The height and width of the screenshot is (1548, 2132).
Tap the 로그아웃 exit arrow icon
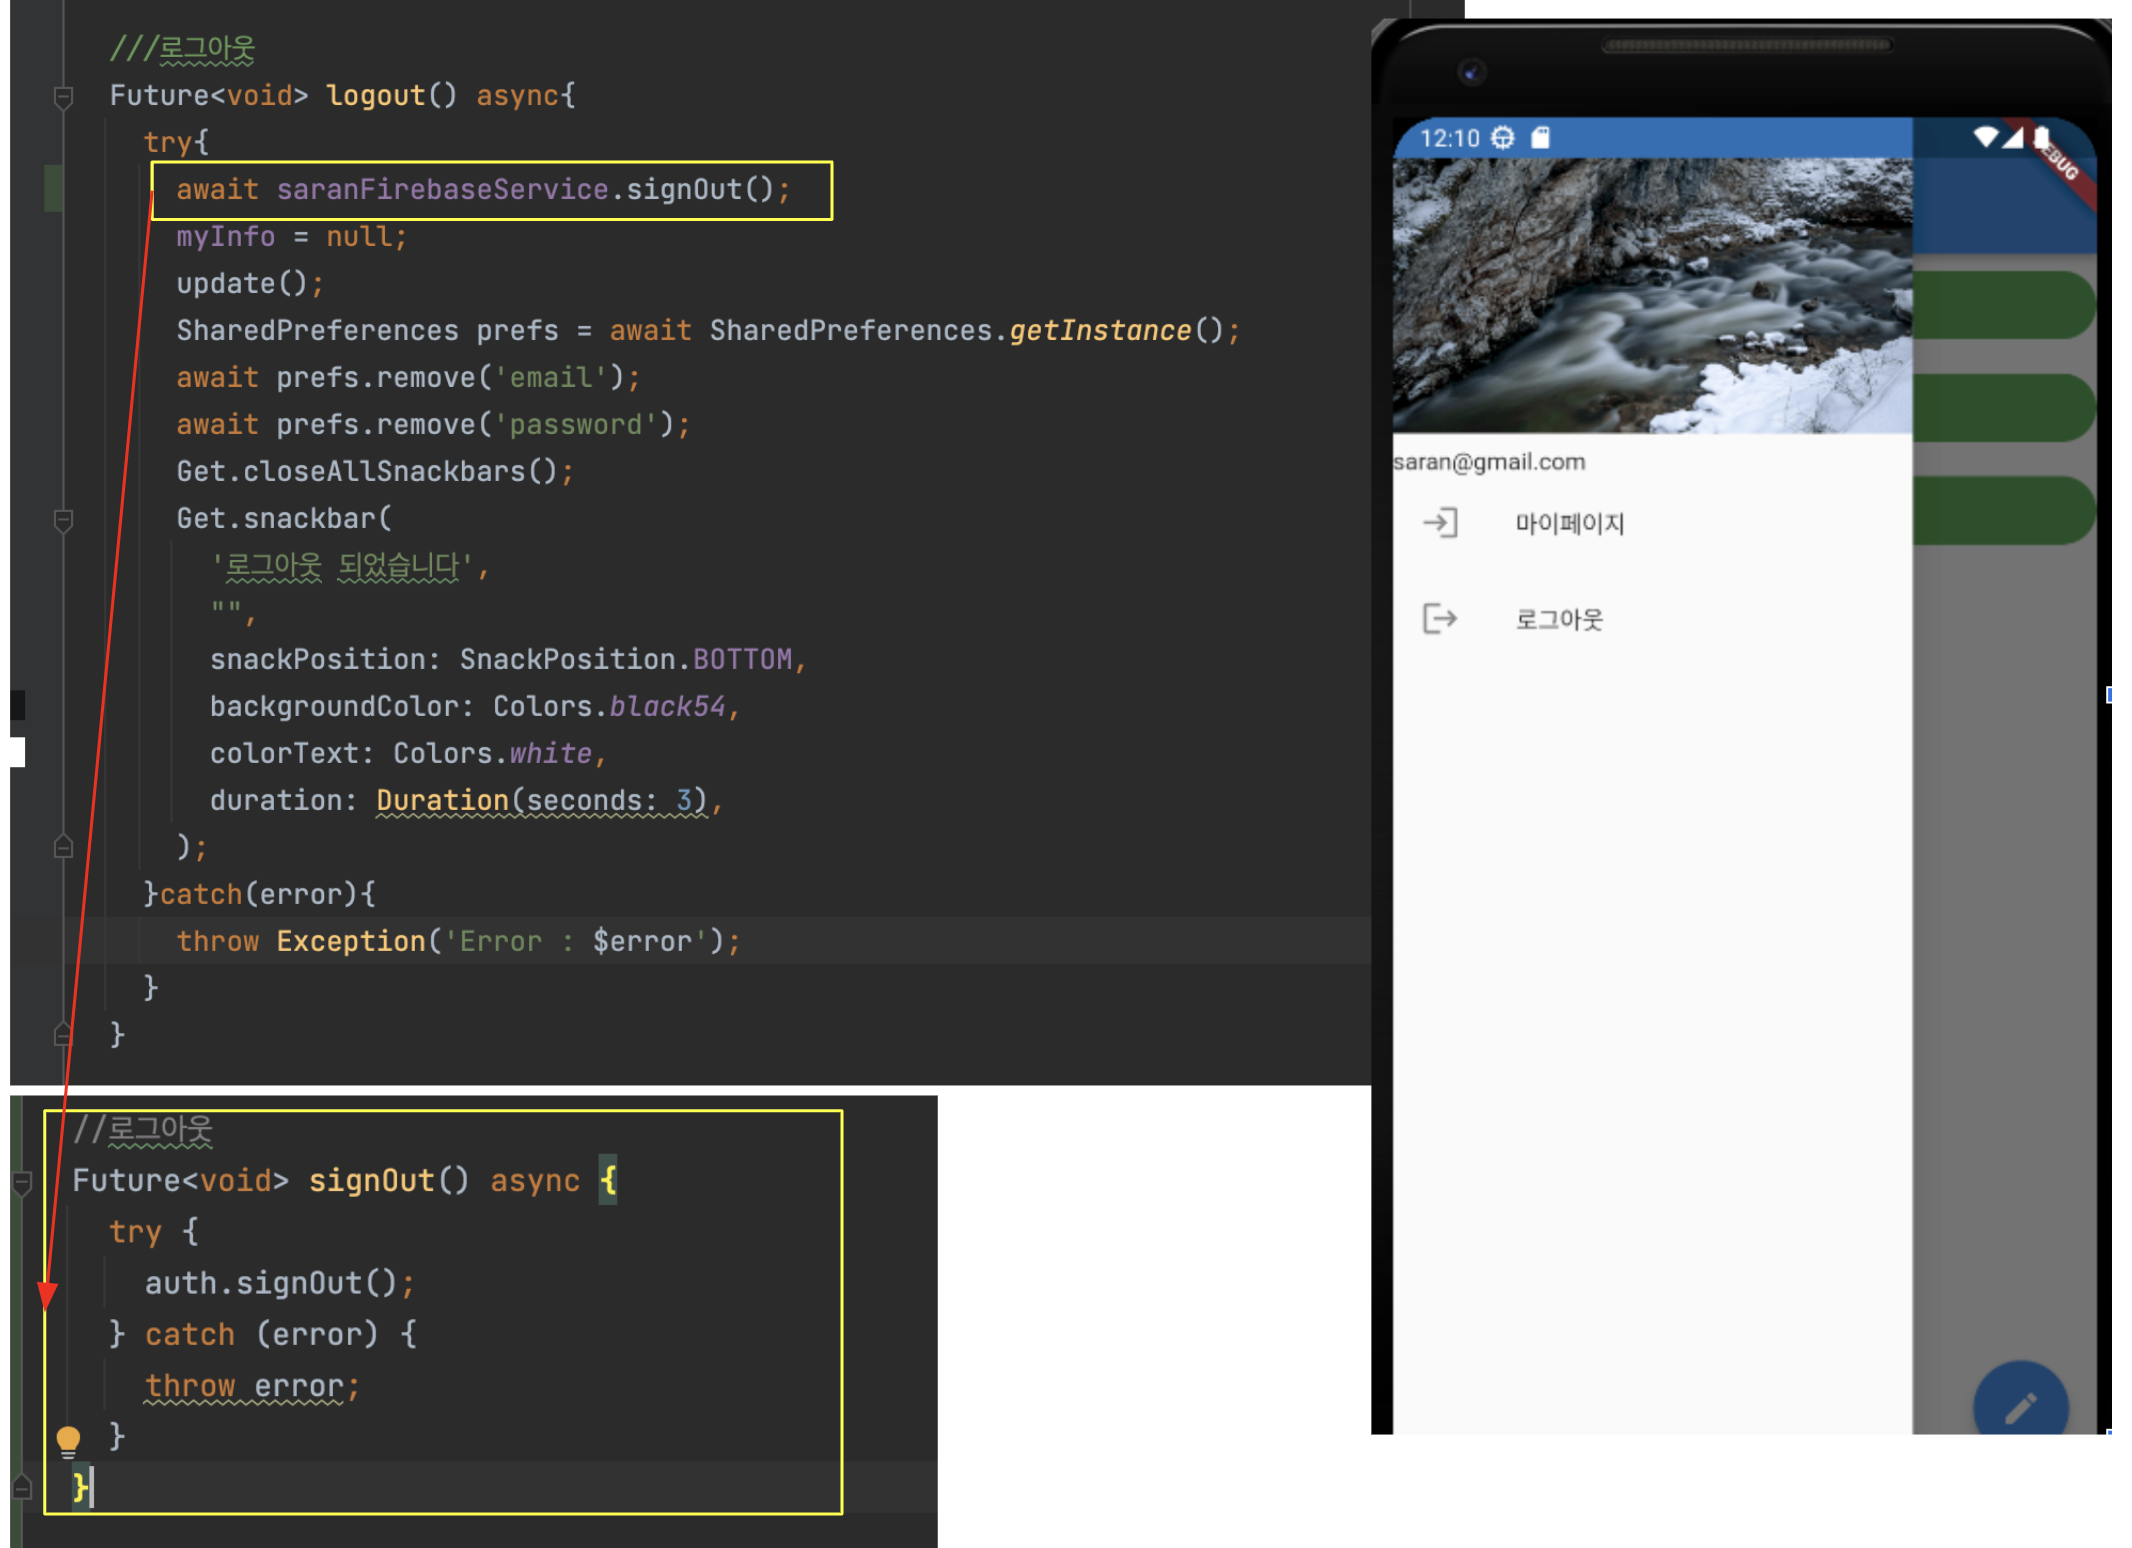(1440, 618)
